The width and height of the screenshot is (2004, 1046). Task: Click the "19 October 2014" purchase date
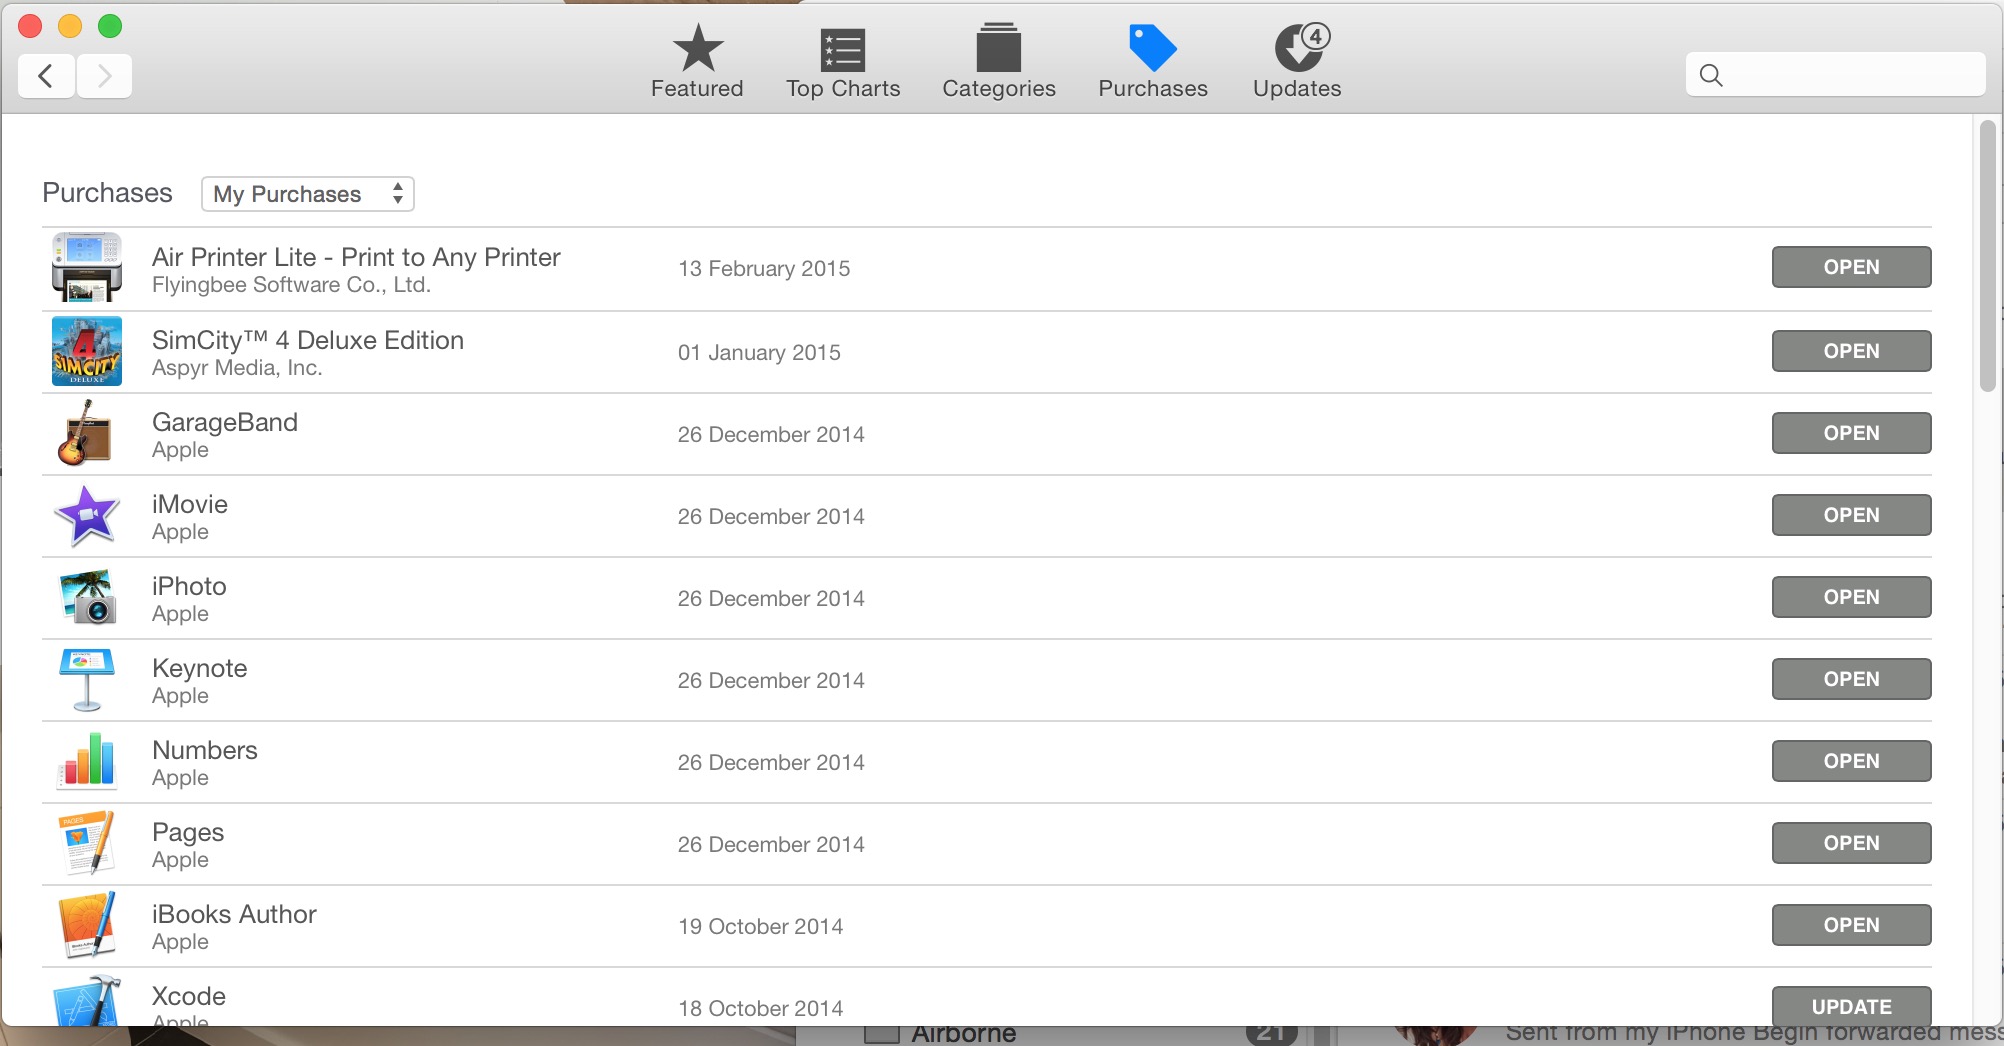point(760,926)
